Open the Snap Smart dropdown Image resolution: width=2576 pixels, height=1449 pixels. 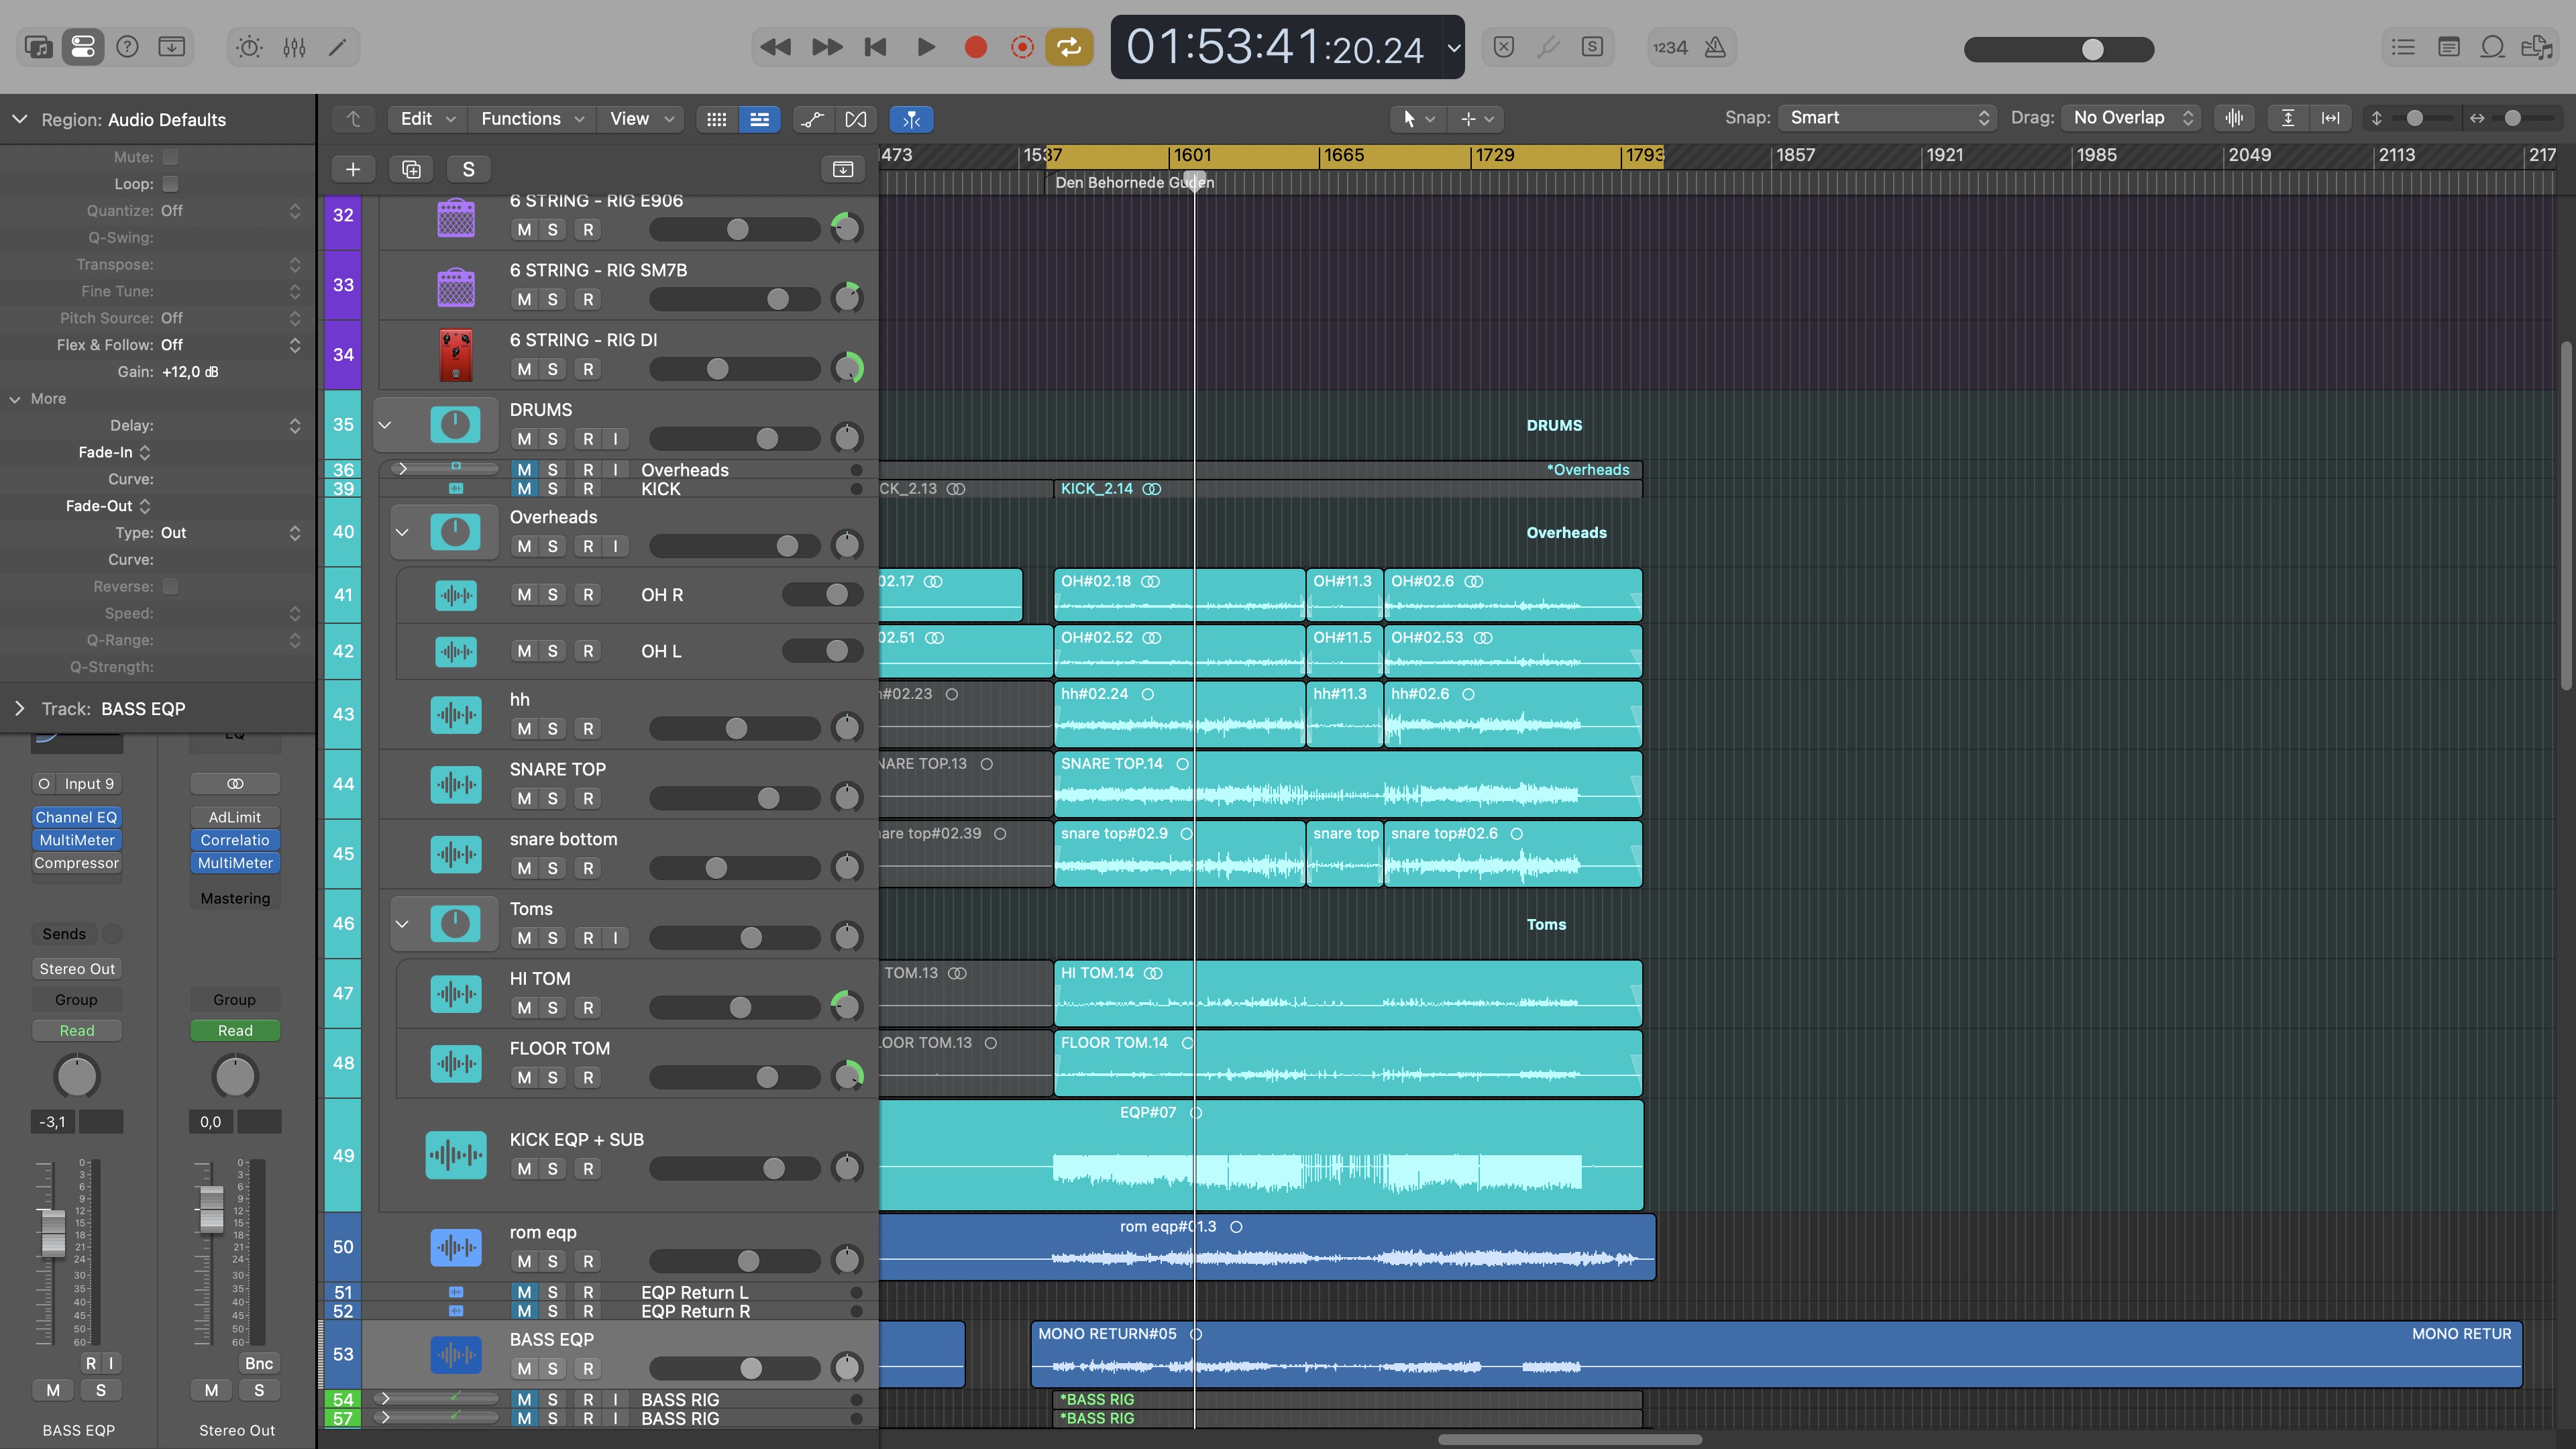(1886, 118)
